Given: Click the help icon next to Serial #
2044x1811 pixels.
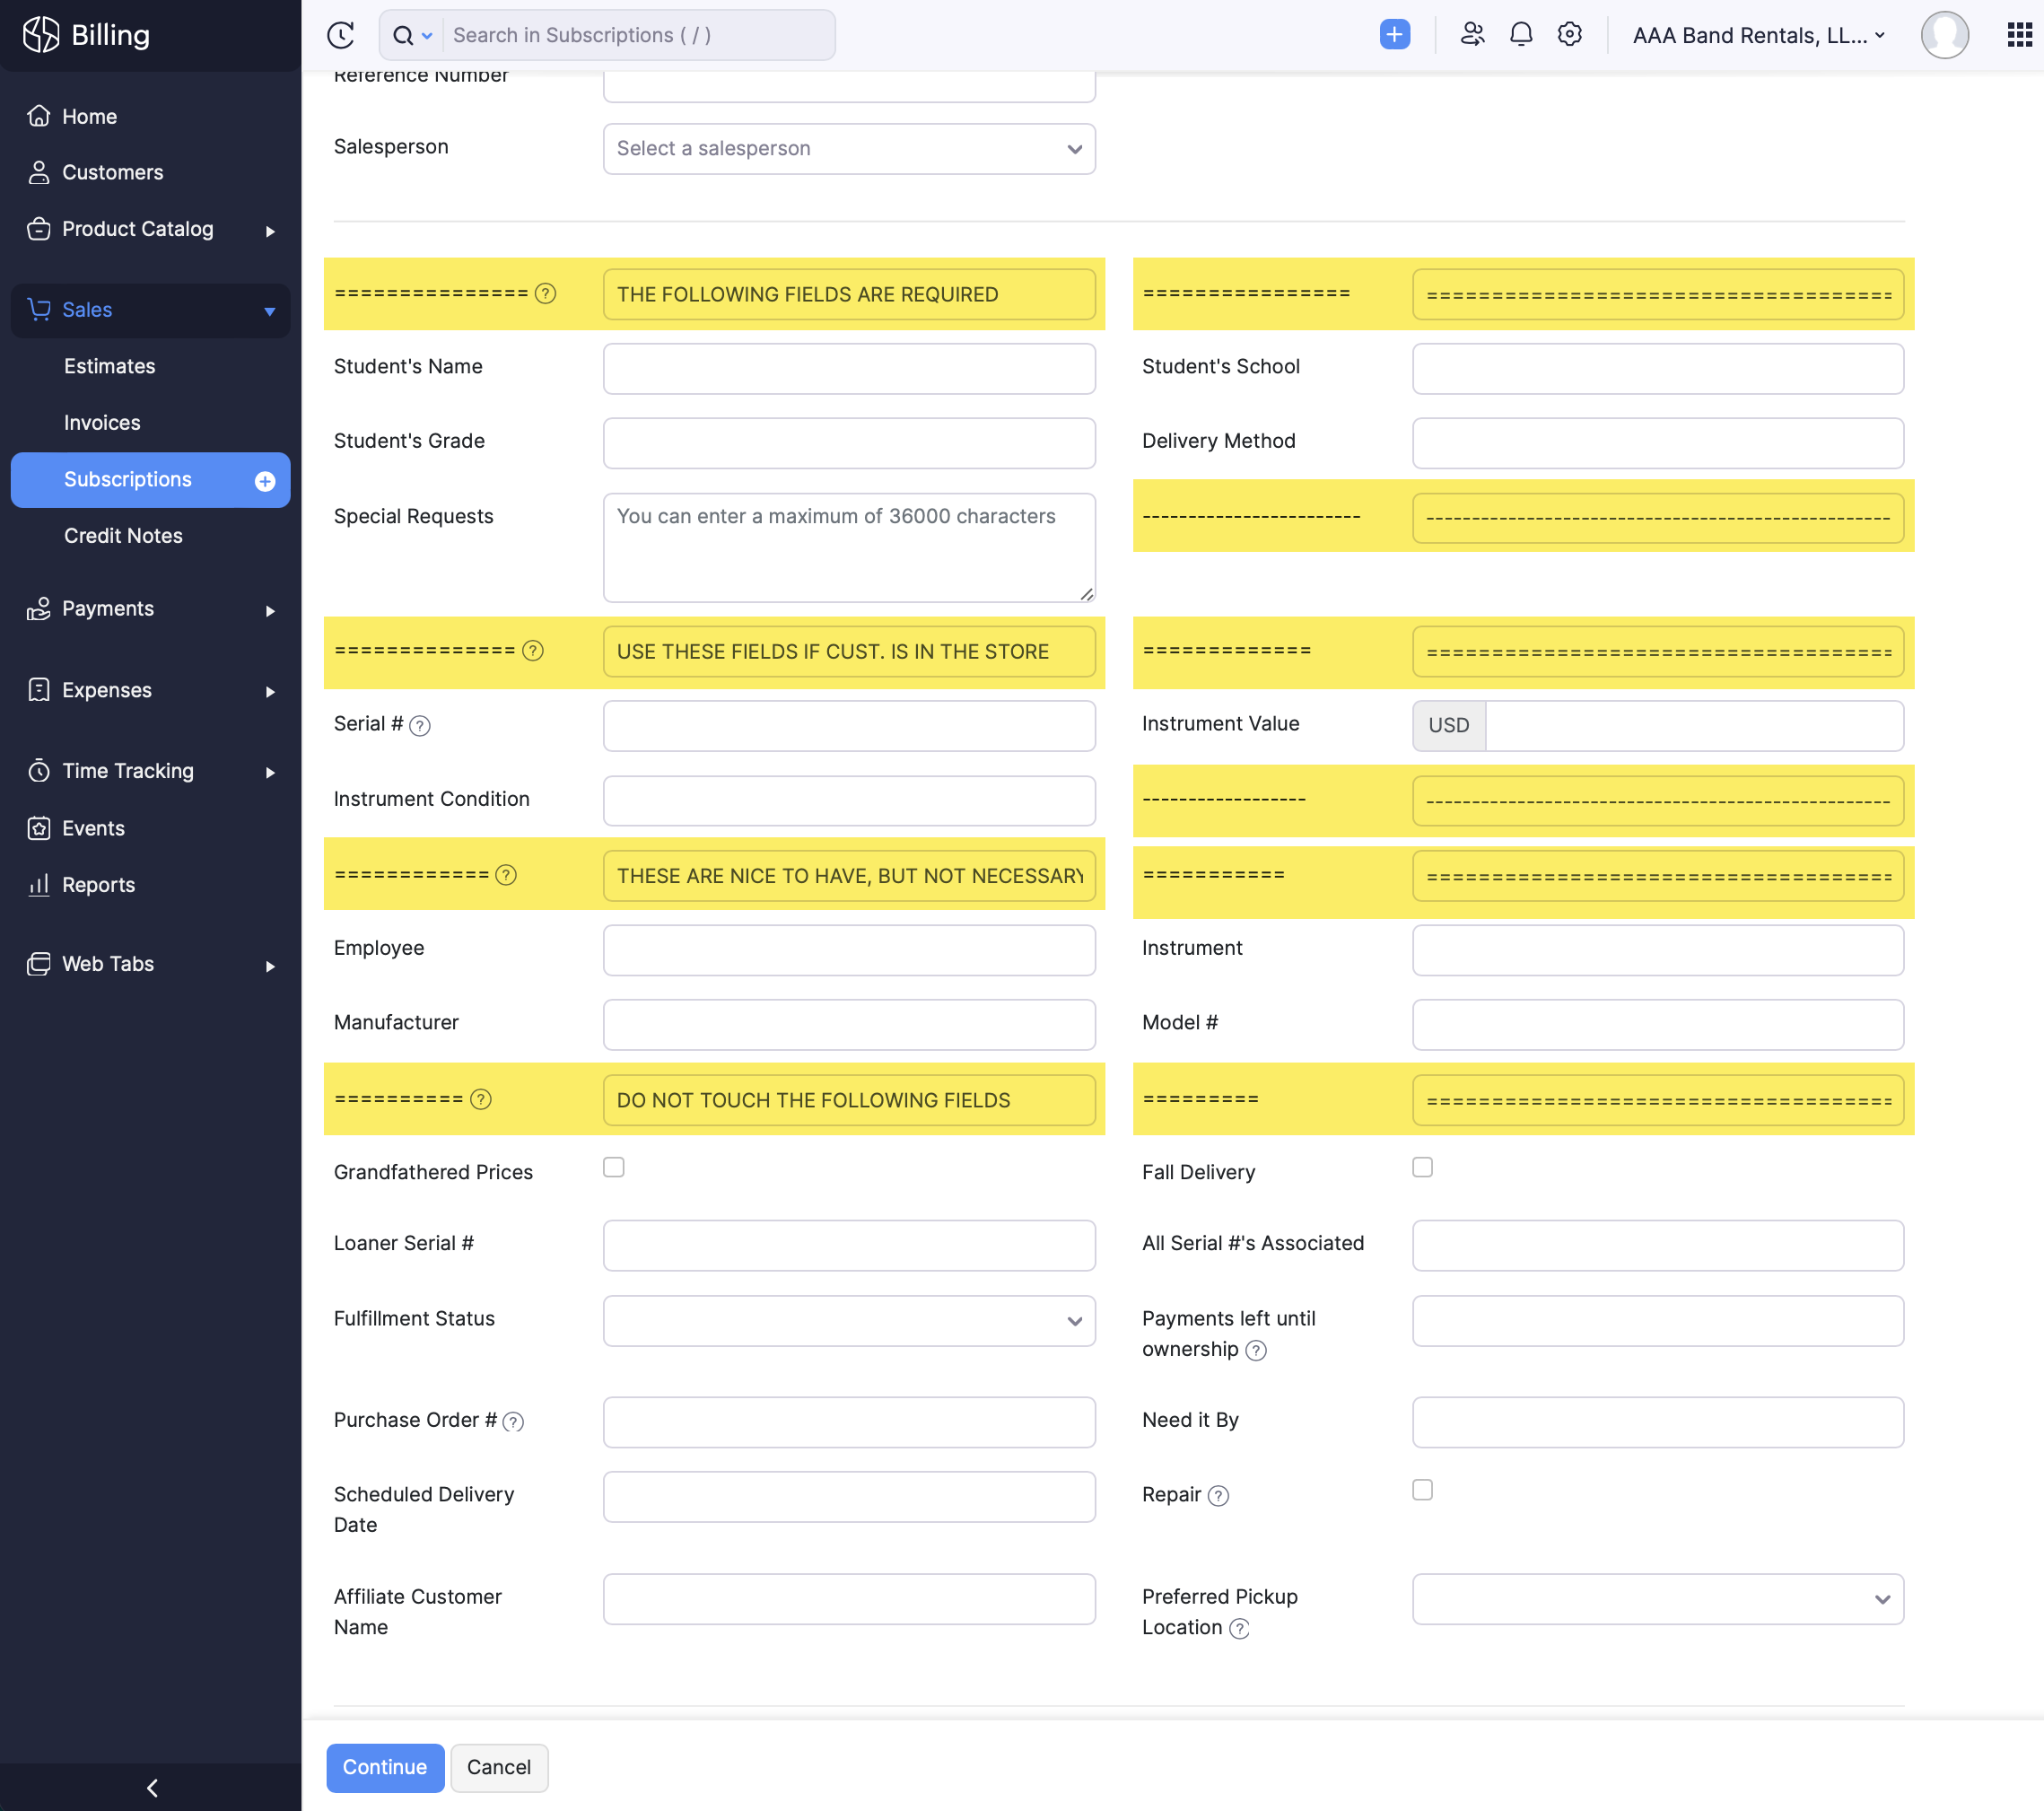Looking at the screenshot, I should 420,726.
